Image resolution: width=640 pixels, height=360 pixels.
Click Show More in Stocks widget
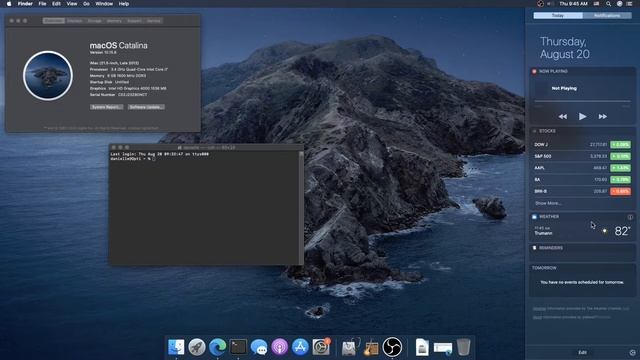[x=549, y=203]
